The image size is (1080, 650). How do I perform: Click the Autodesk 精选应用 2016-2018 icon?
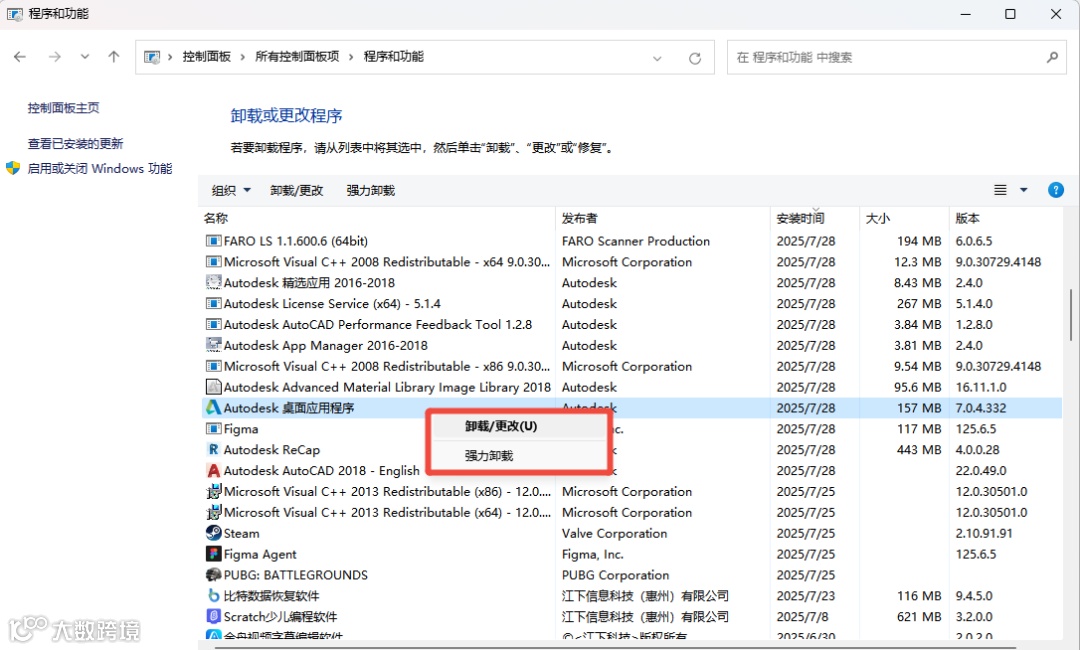pos(214,282)
